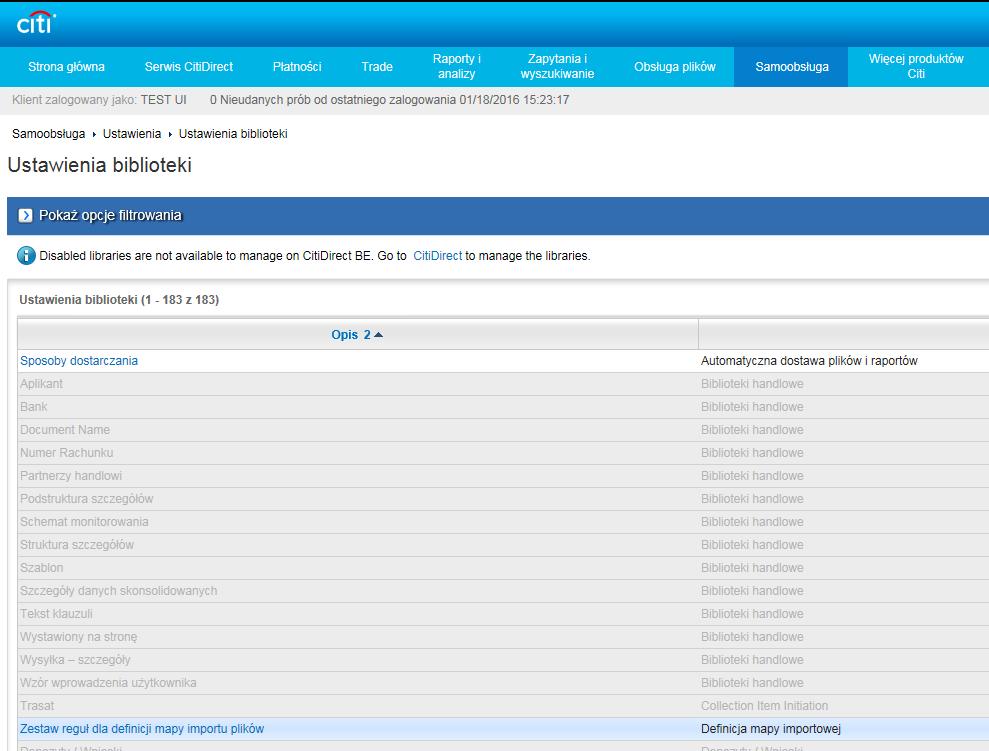Click Ustawienia in the breadcrumb

pos(132,134)
